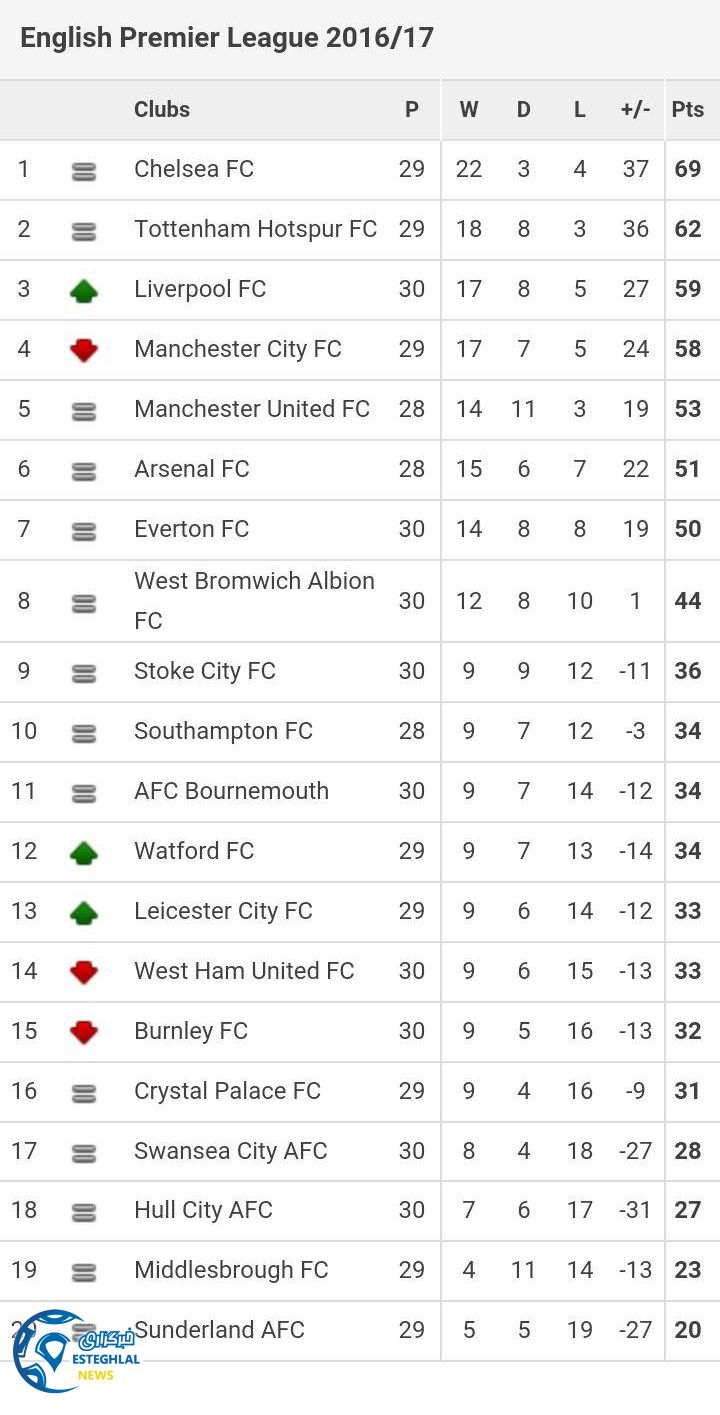
Task: Click Liverpool FC green up arrow icon
Action: [x=84, y=291]
